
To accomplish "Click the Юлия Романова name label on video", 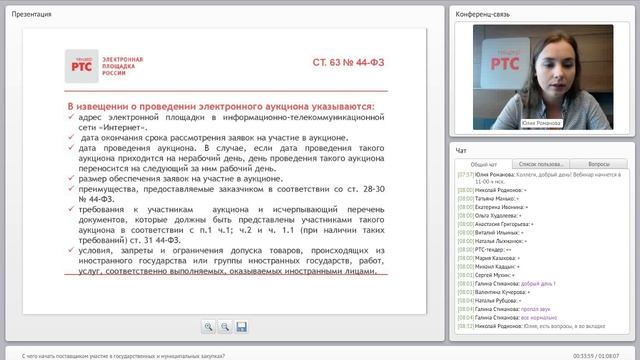I will pyautogui.click(x=541, y=123).
